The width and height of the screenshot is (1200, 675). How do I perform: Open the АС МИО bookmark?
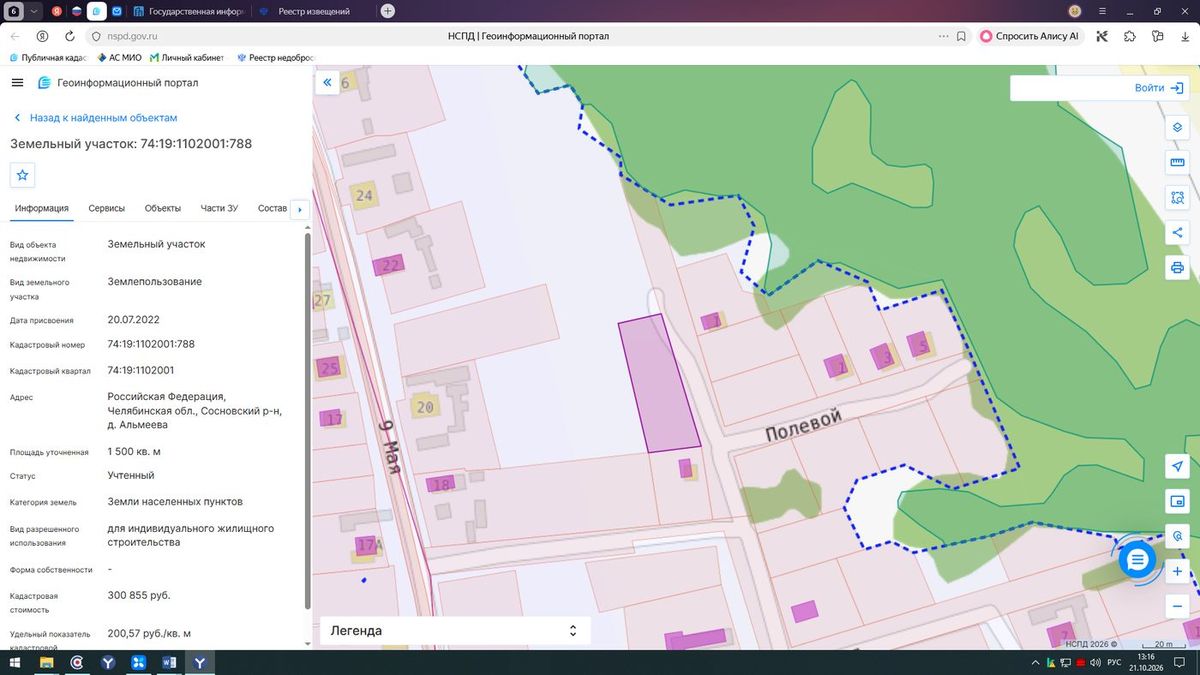(x=119, y=58)
